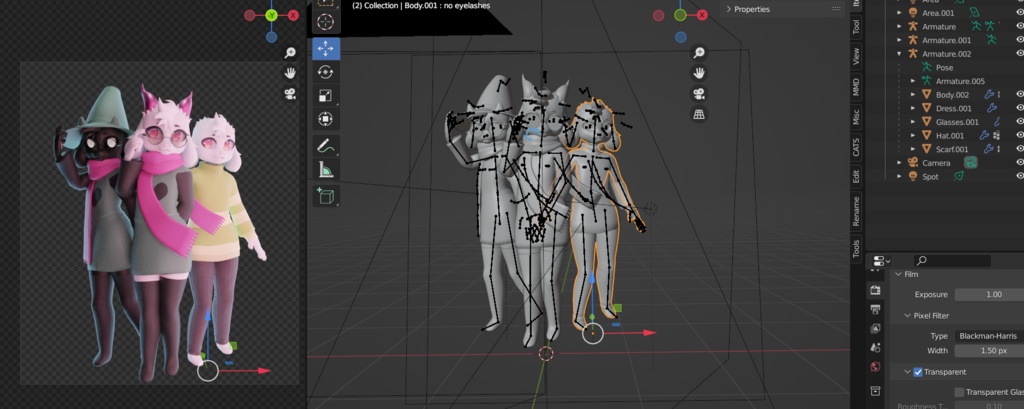Select Dress.001 object in outliner
1024x409 pixels.
(953, 108)
